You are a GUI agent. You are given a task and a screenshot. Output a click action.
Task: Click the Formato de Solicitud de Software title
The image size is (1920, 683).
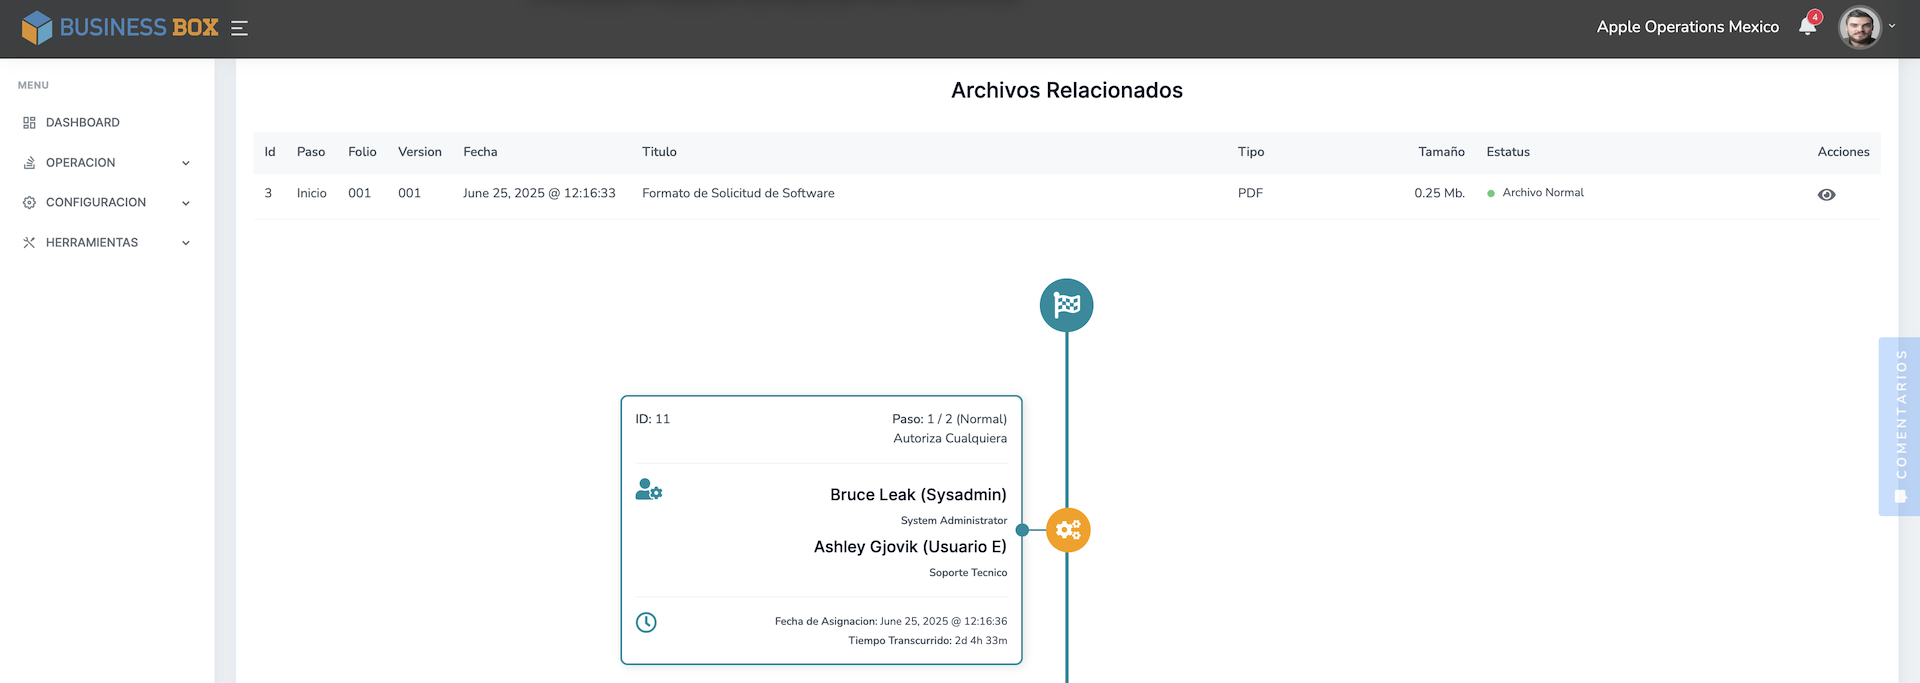738,193
